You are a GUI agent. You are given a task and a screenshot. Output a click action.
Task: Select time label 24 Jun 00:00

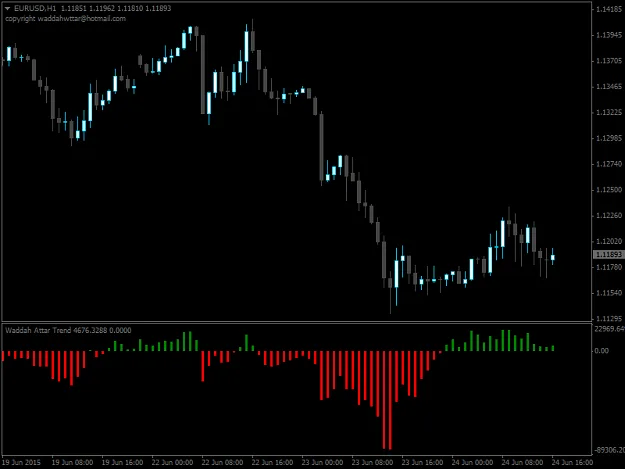(x=472, y=463)
